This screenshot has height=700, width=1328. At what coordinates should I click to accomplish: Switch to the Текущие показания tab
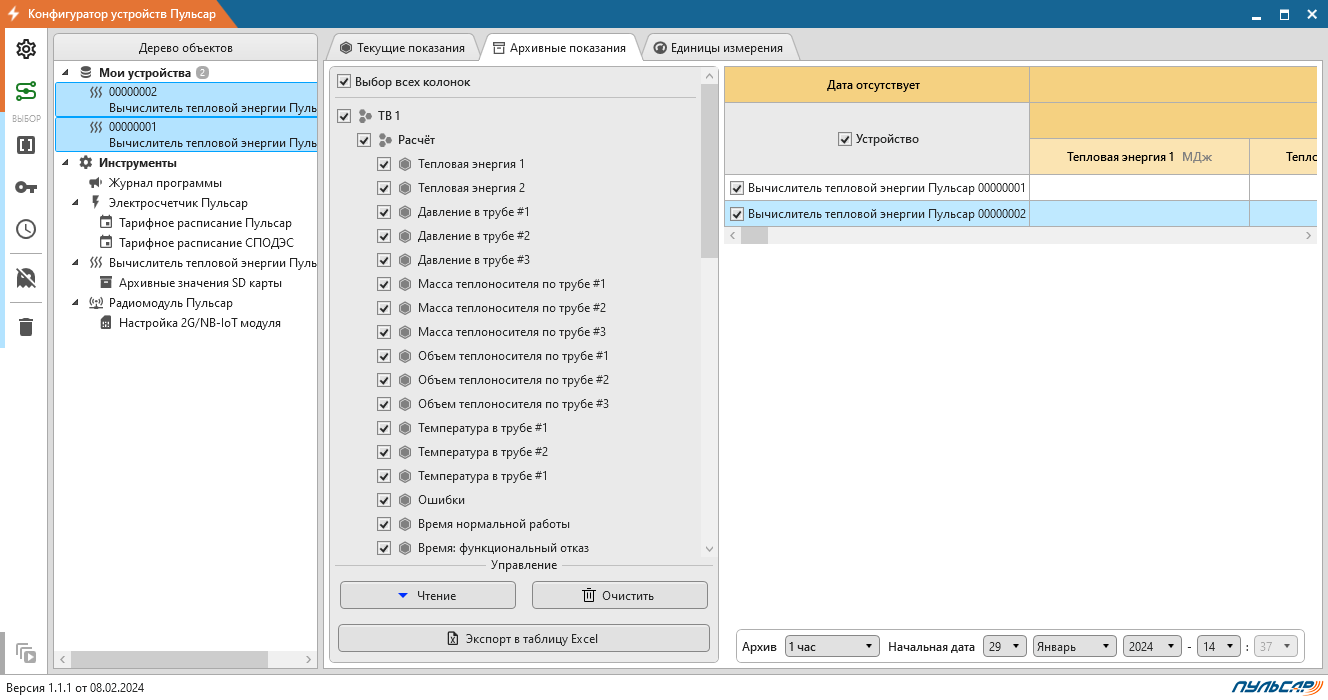pyautogui.click(x=402, y=48)
